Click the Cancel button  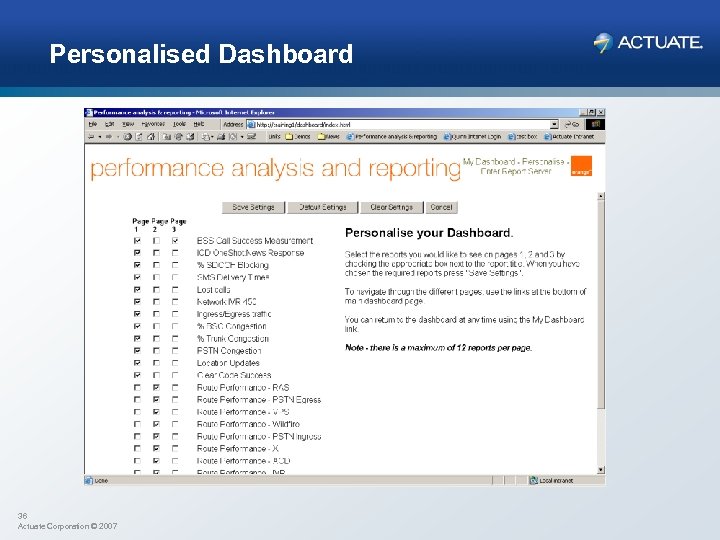[441, 207]
